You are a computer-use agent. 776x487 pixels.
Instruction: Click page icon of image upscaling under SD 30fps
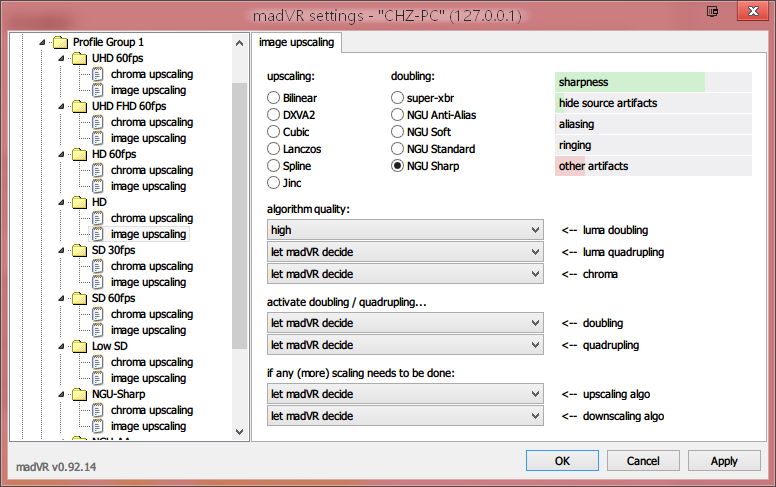click(98, 282)
